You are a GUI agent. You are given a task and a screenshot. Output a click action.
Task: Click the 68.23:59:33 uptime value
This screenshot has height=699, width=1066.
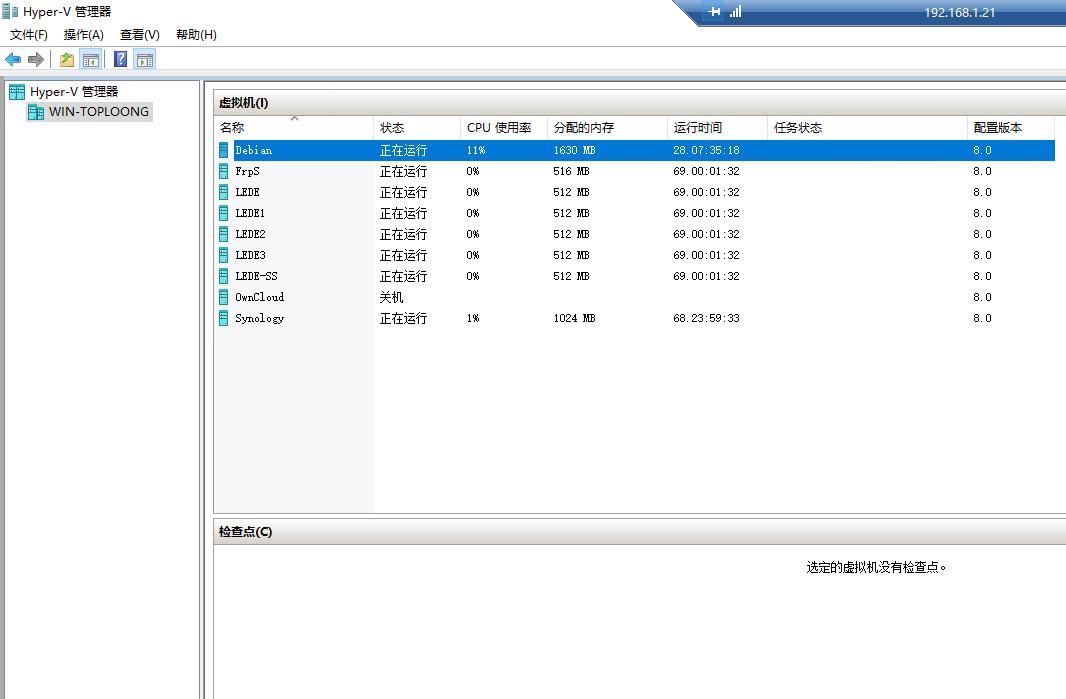pos(706,318)
